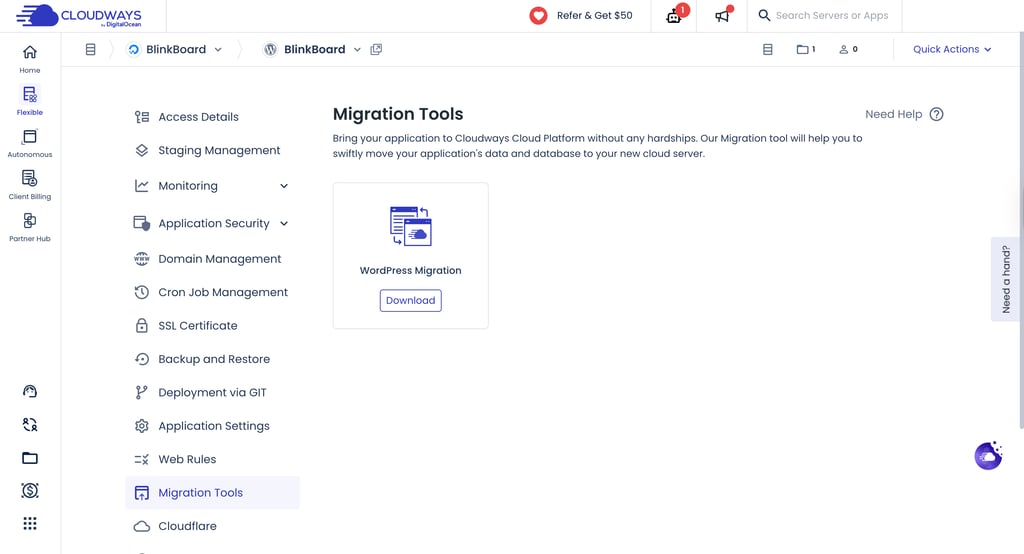Click the projects folder counter icon
This screenshot has width=1024, height=554.
pos(806,50)
